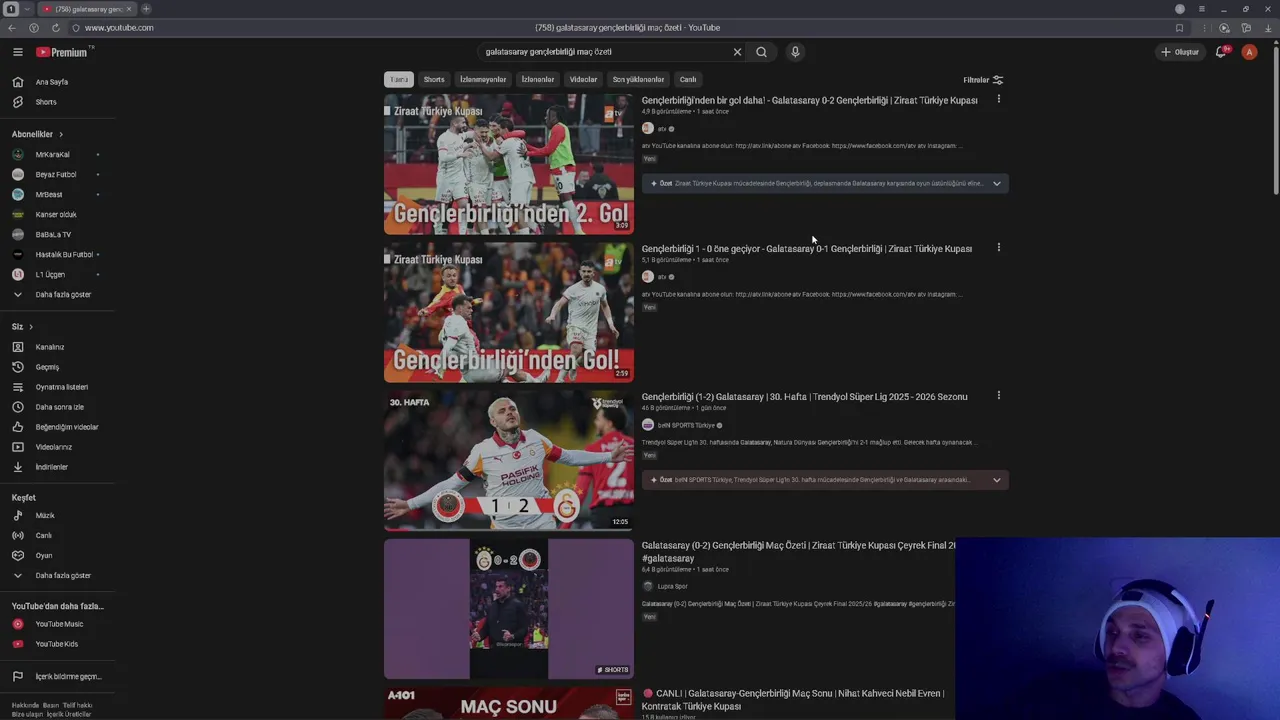Bookmark page via address bar icon

click(1179, 28)
